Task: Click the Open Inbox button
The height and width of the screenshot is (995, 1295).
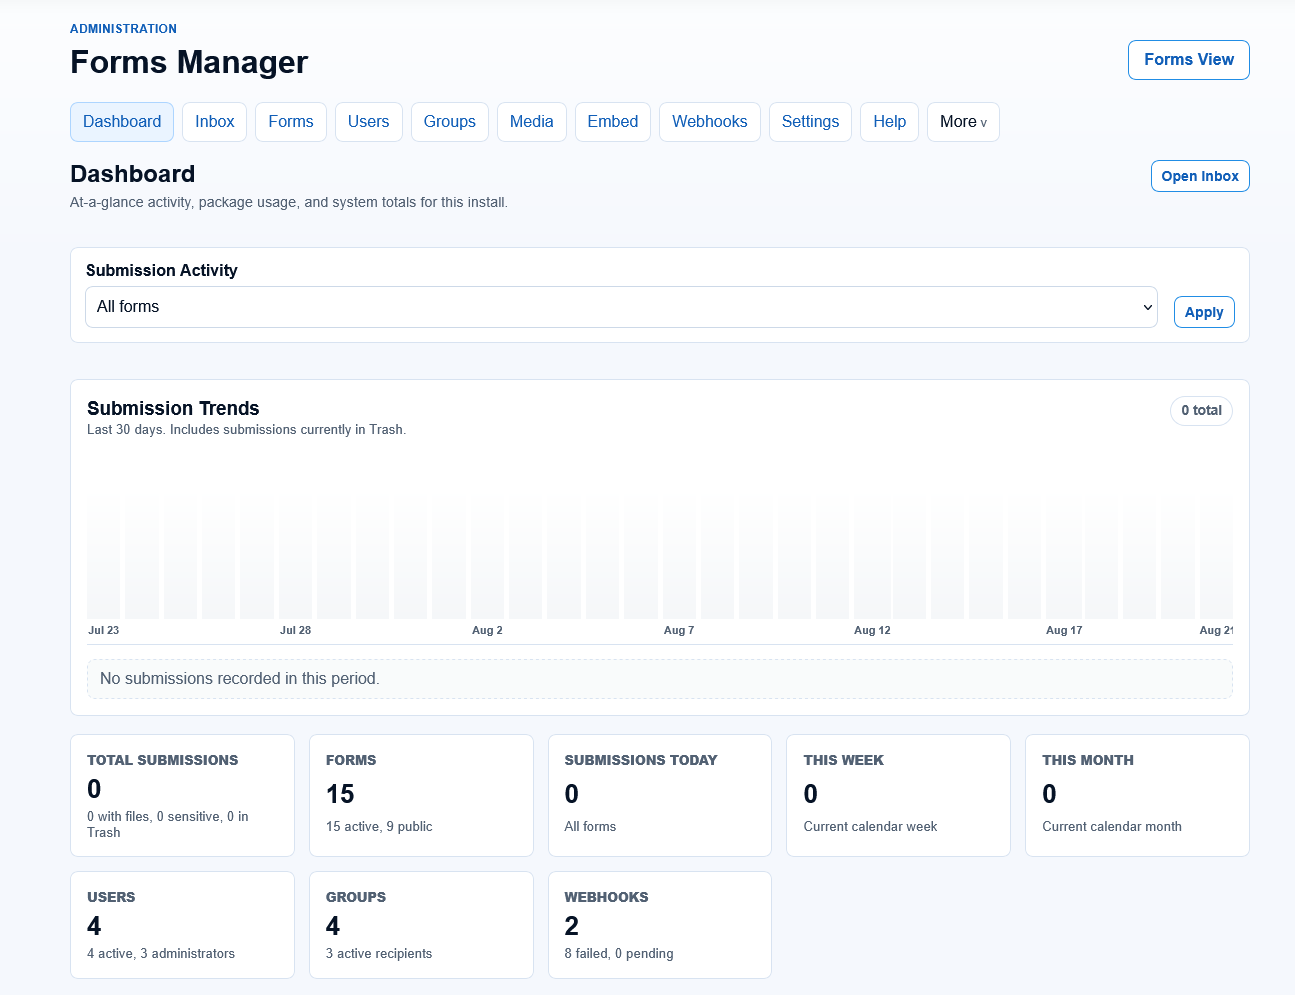Action: click(1200, 176)
